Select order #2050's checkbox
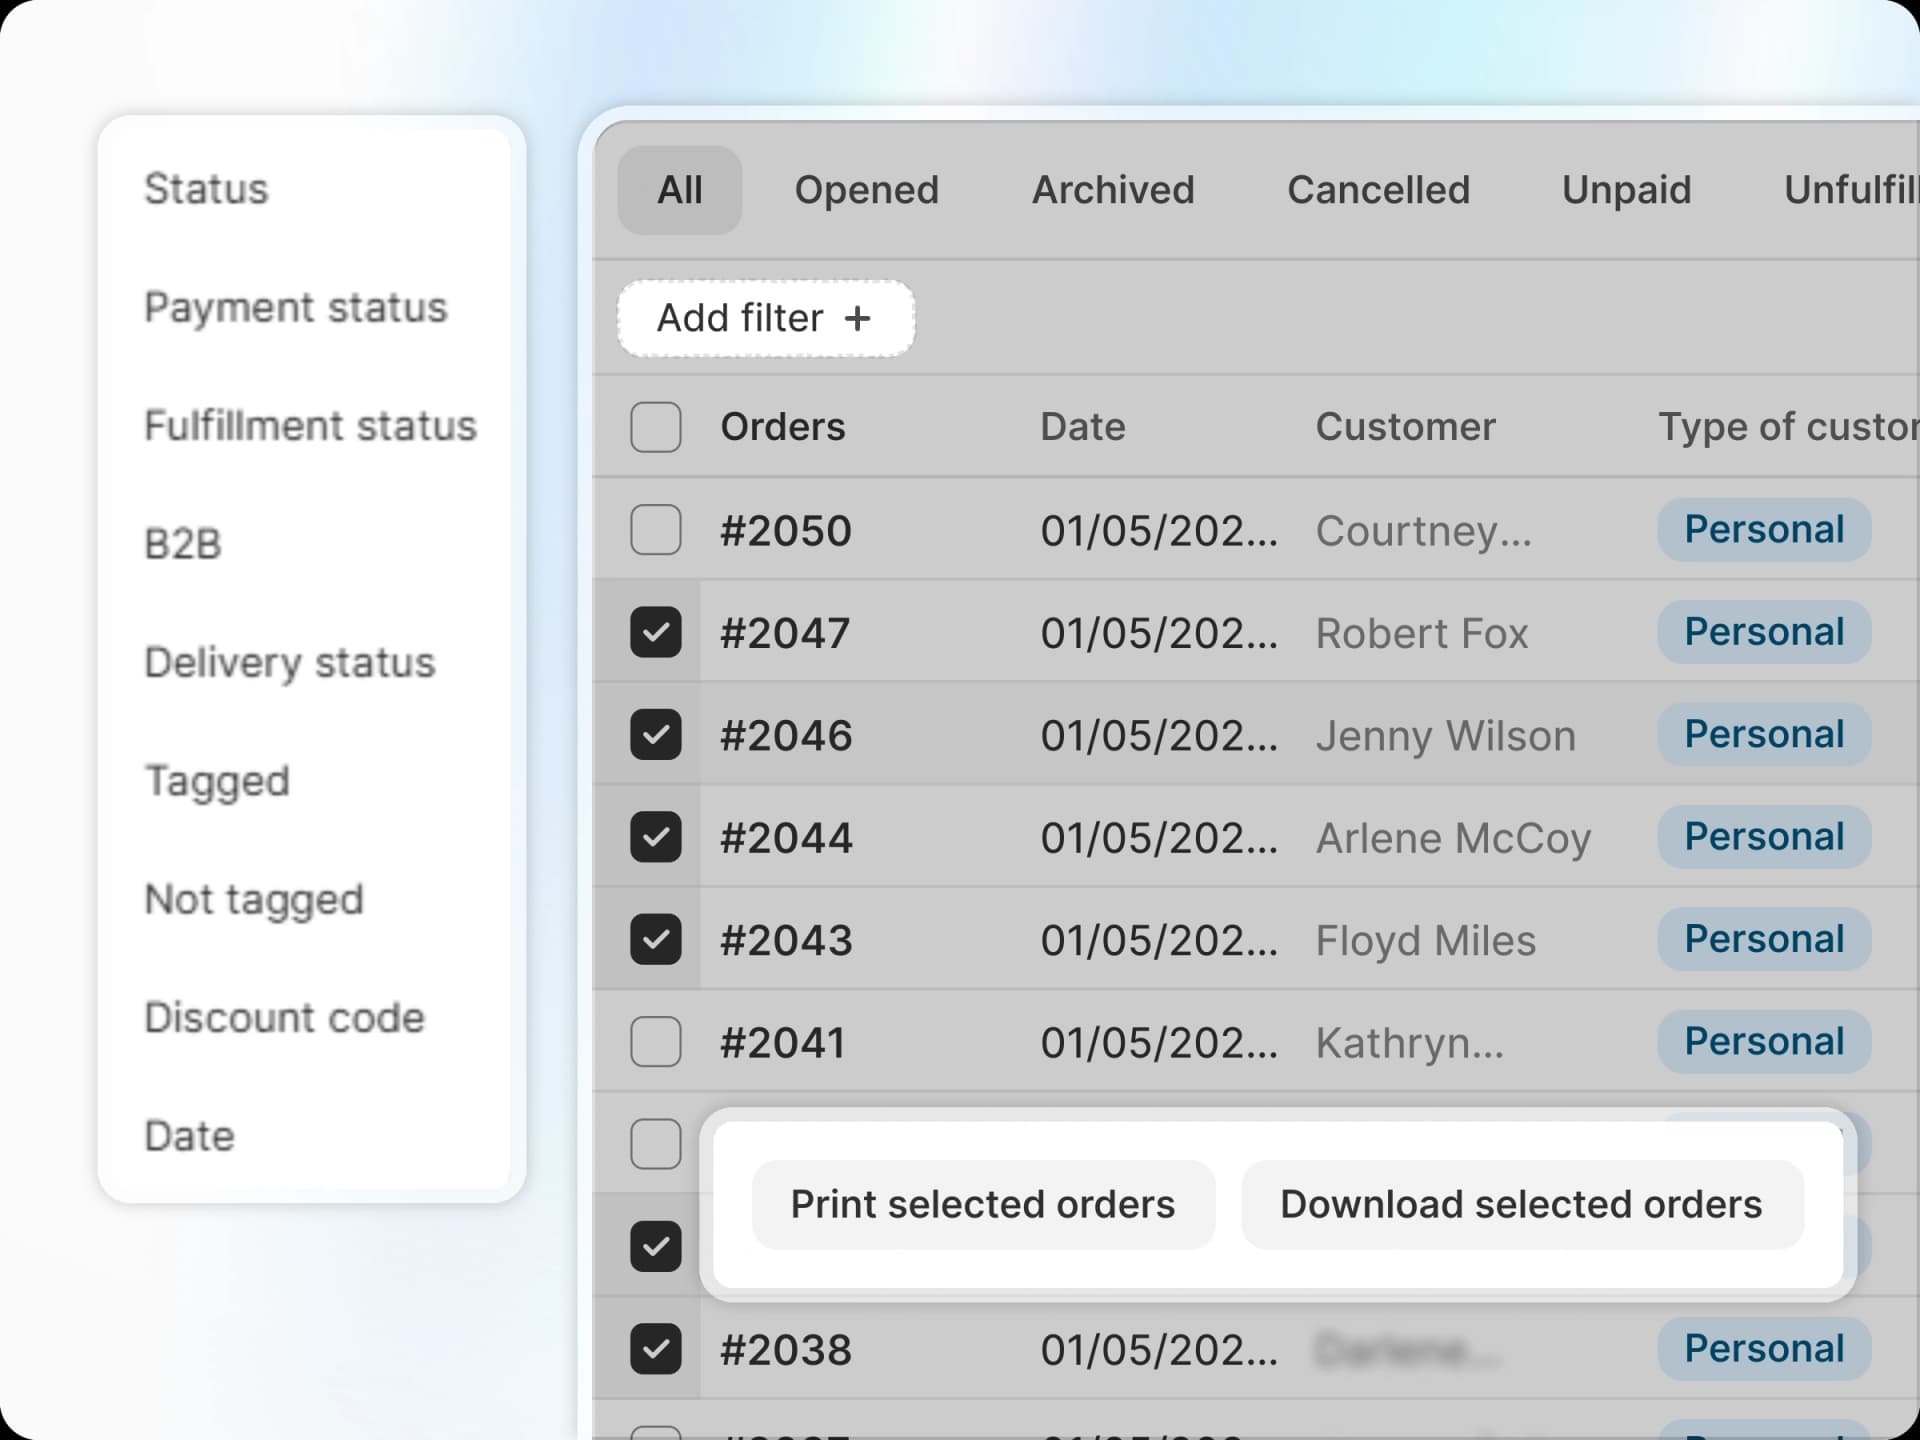This screenshot has height=1440, width=1920. click(655, 531)
